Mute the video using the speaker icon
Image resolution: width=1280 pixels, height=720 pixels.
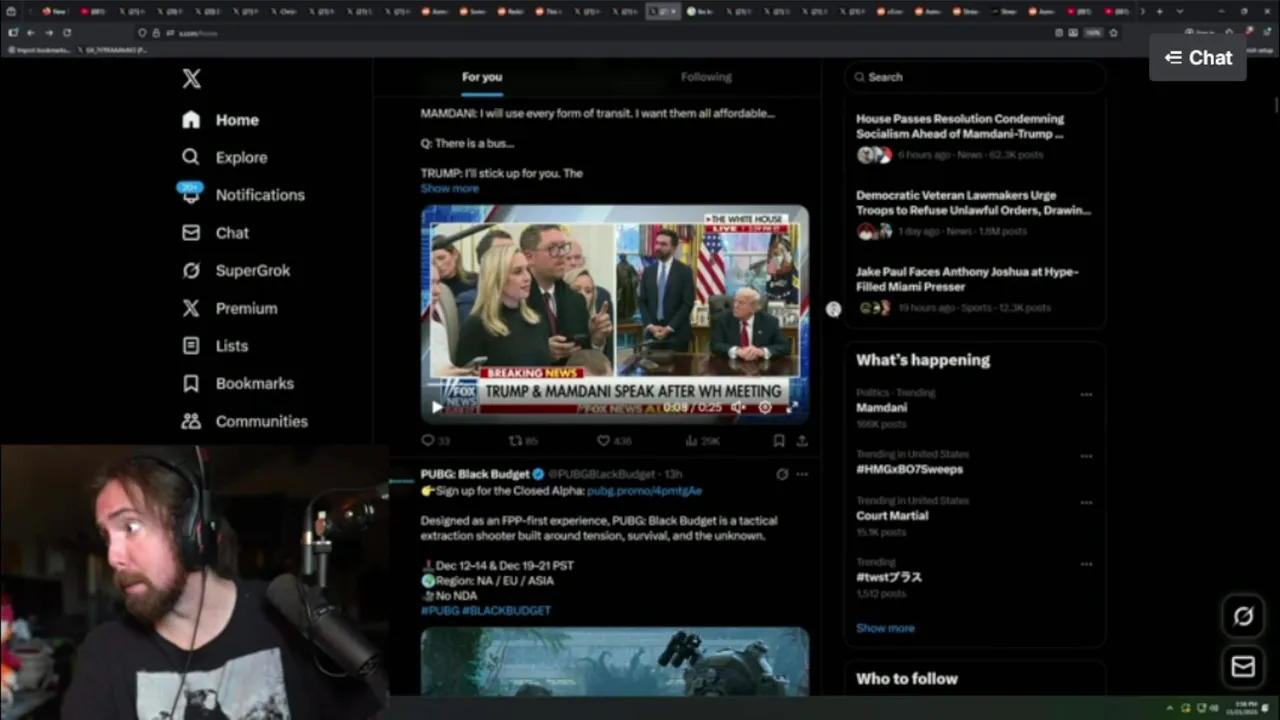[737, 407]
